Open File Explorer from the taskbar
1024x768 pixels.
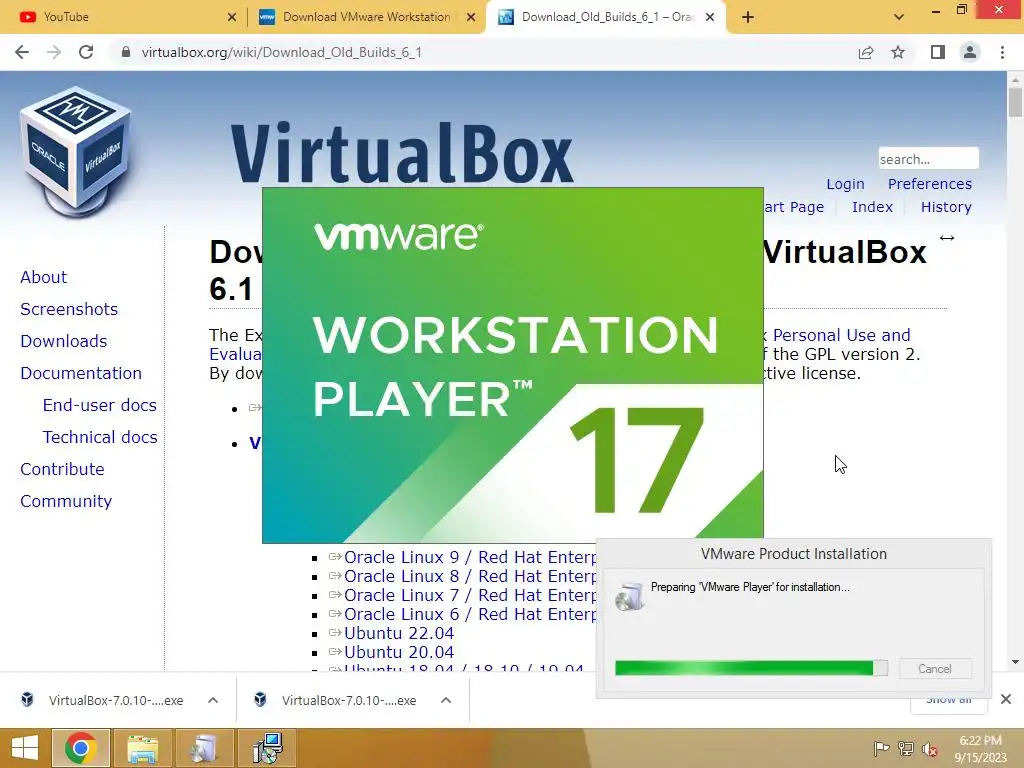[142, 748]
